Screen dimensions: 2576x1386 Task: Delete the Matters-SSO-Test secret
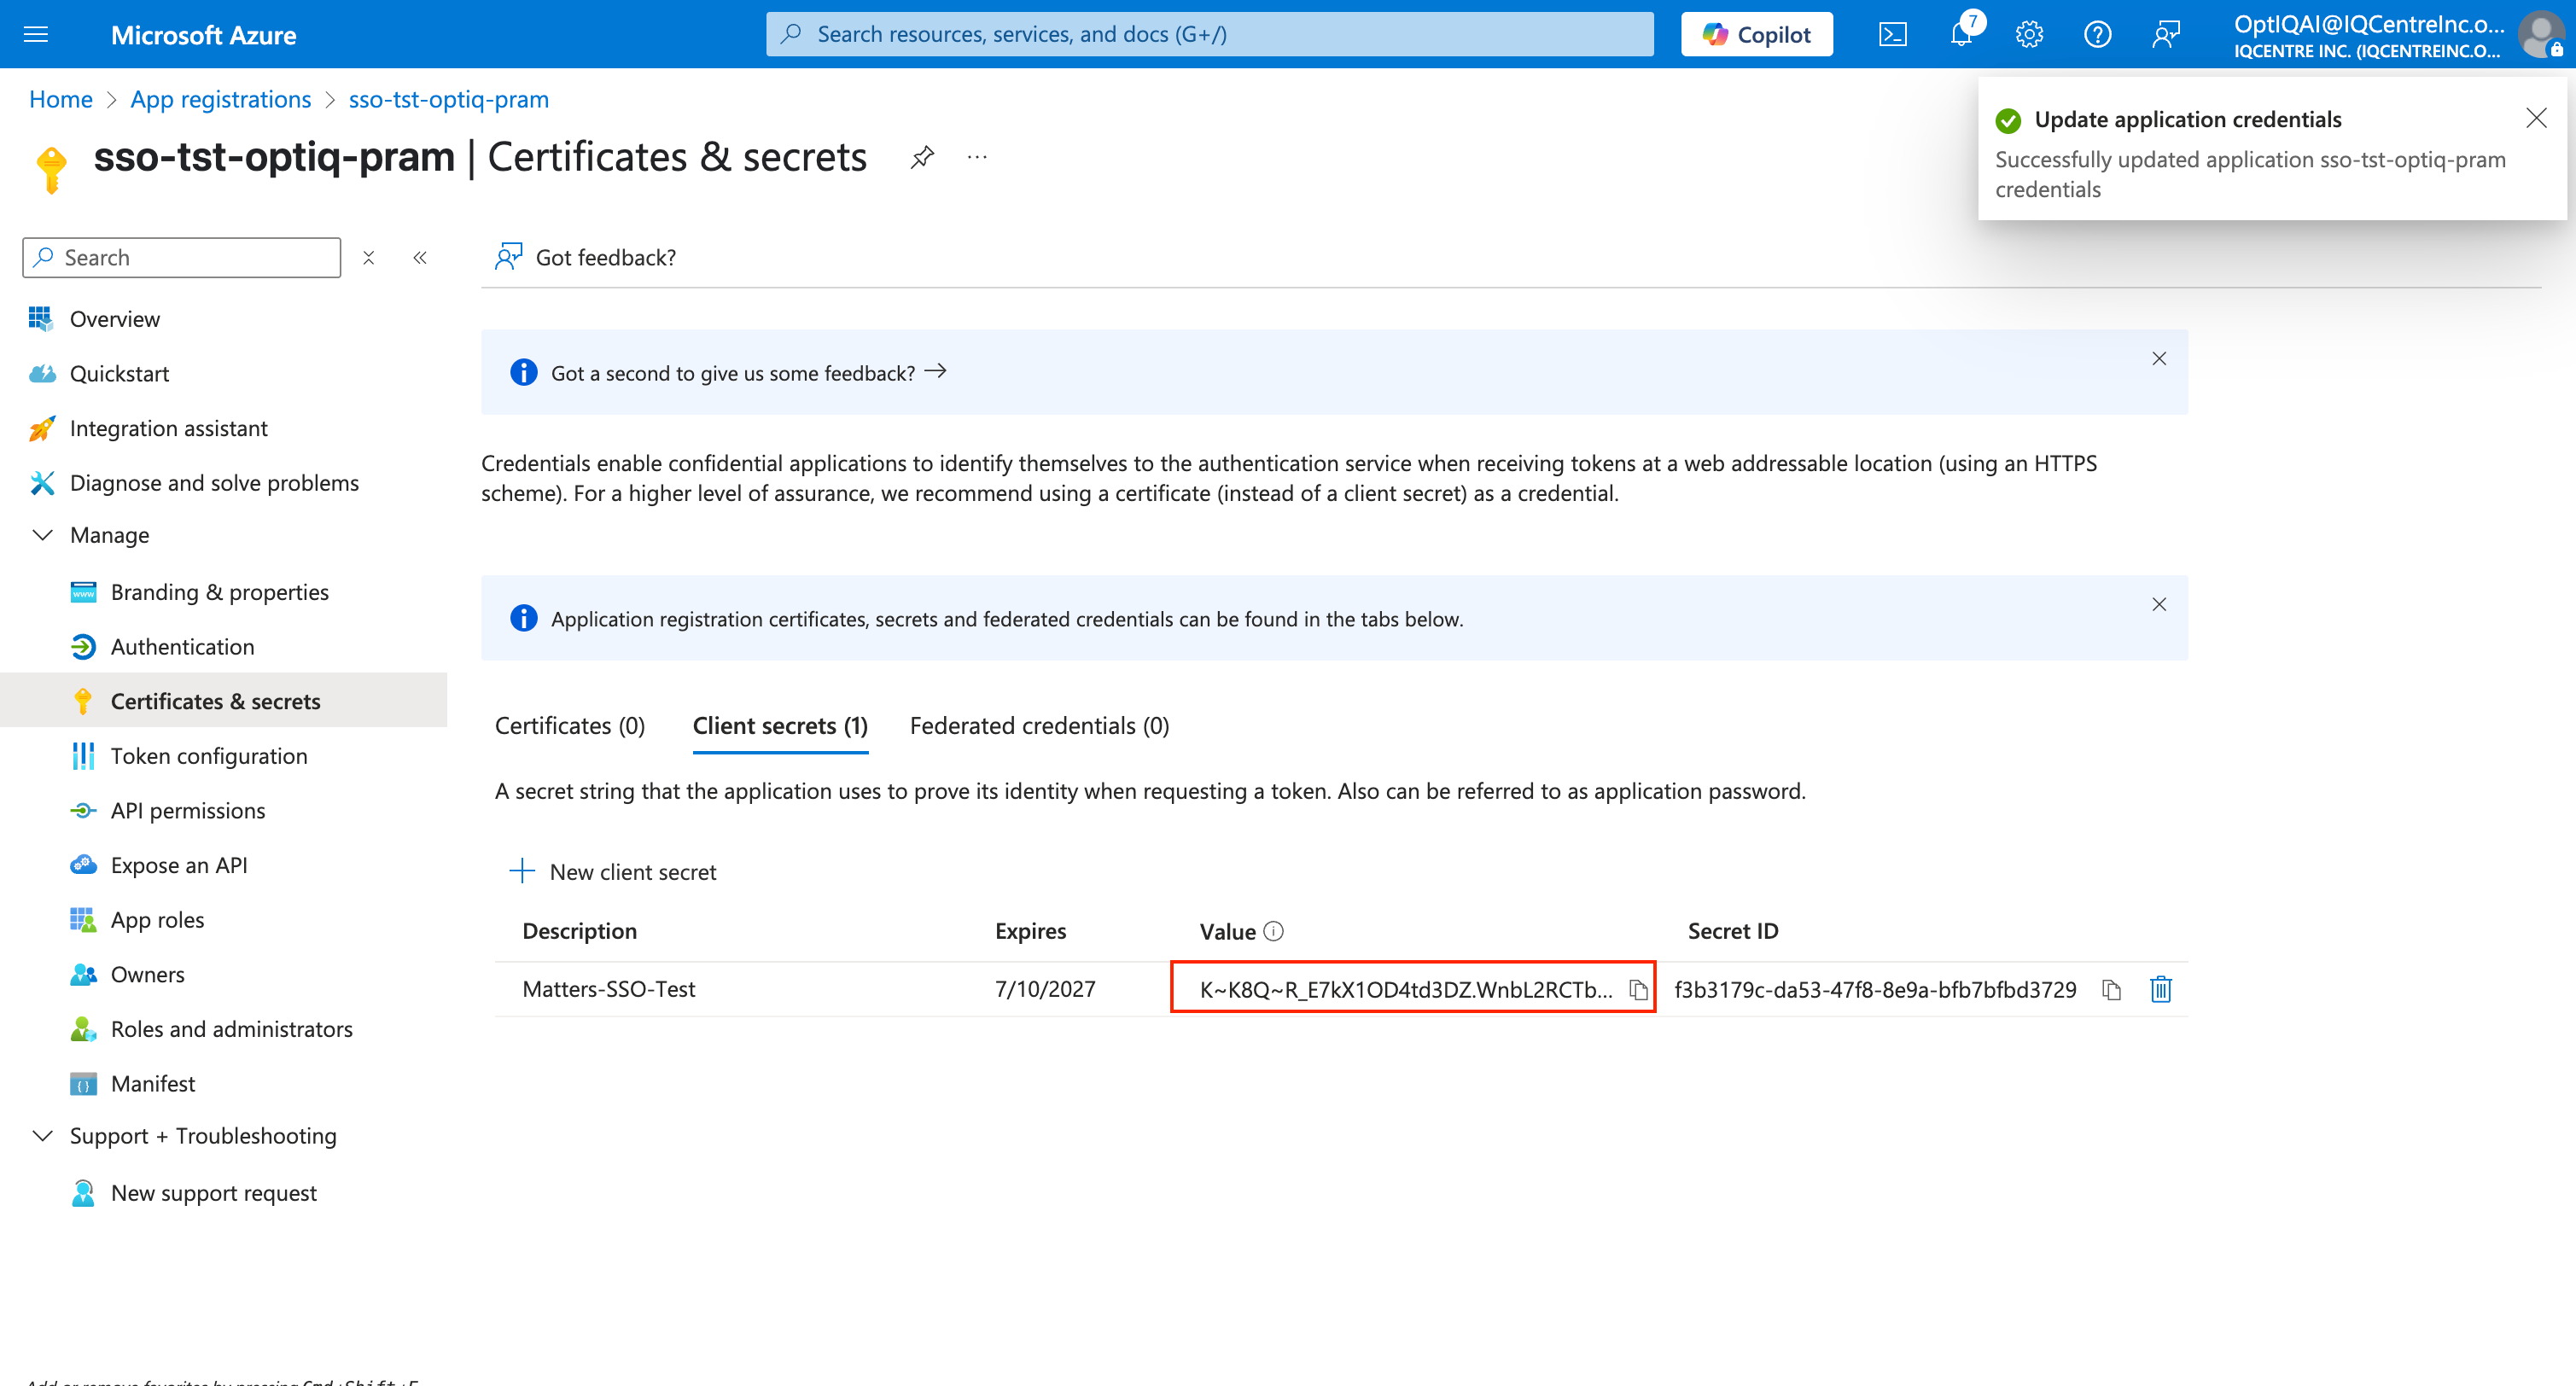tap(2161, 989)
